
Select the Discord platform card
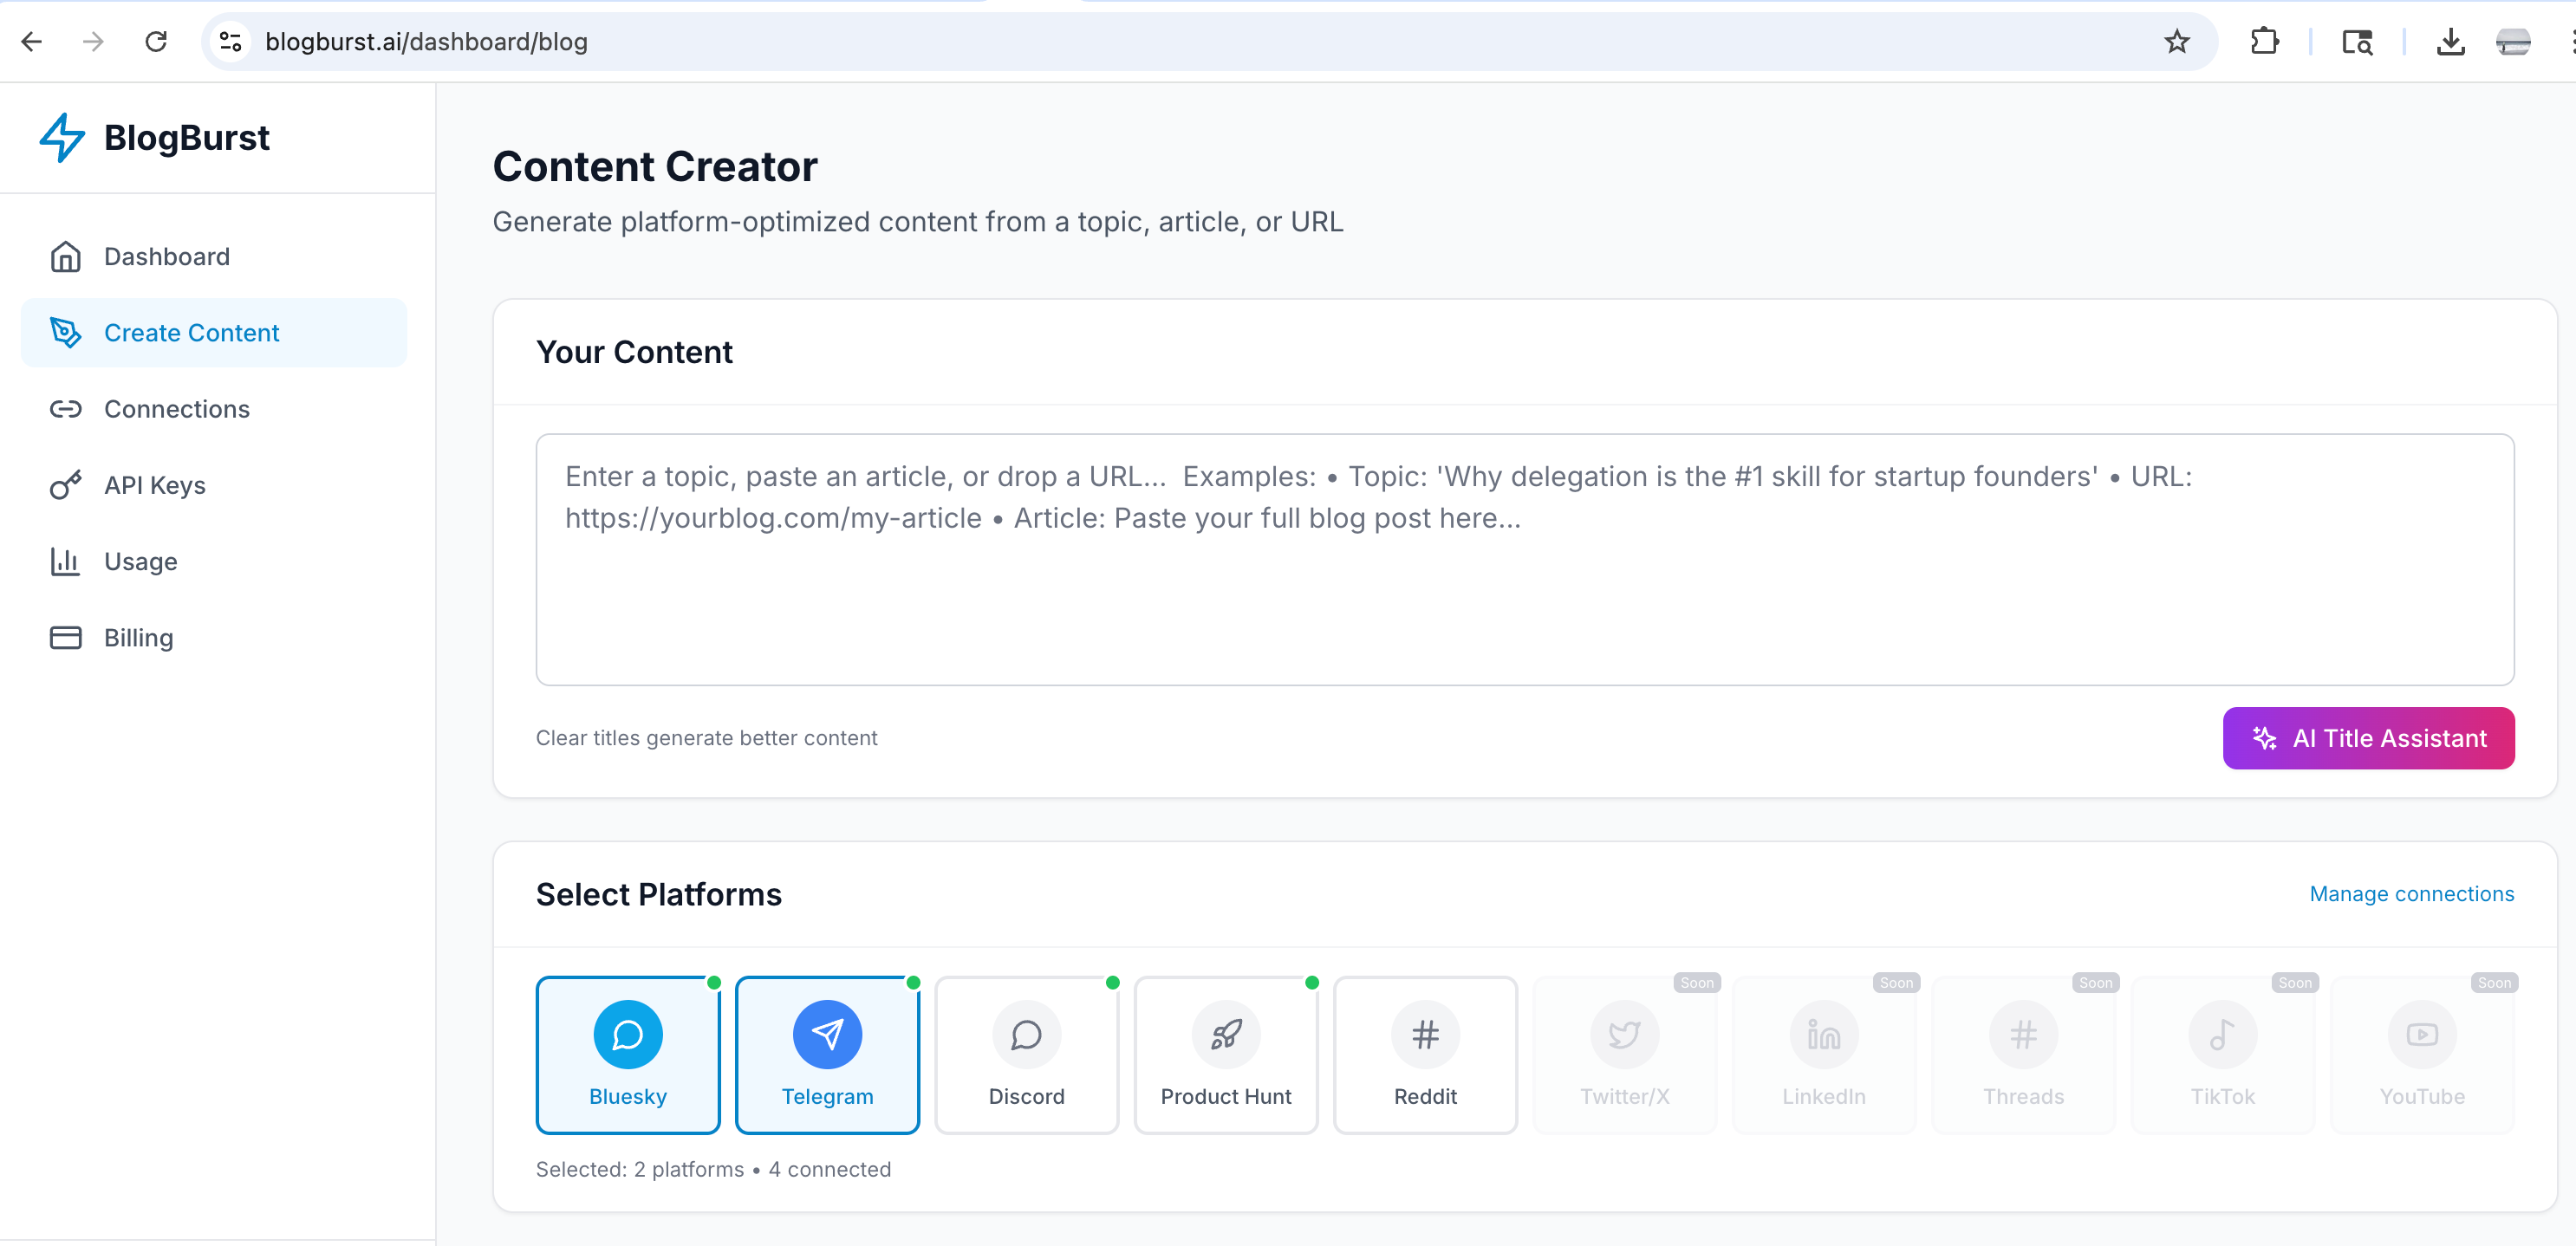coord(1026,1054)
